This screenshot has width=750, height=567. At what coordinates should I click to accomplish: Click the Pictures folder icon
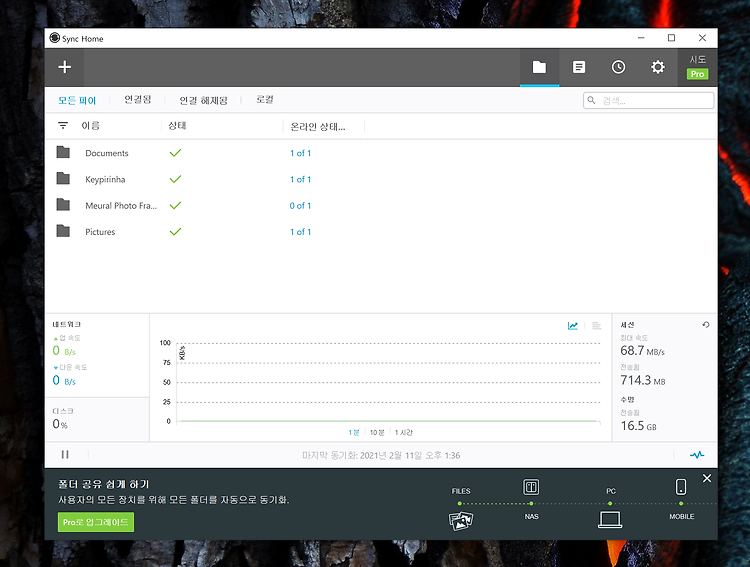(x=63, y=231)
